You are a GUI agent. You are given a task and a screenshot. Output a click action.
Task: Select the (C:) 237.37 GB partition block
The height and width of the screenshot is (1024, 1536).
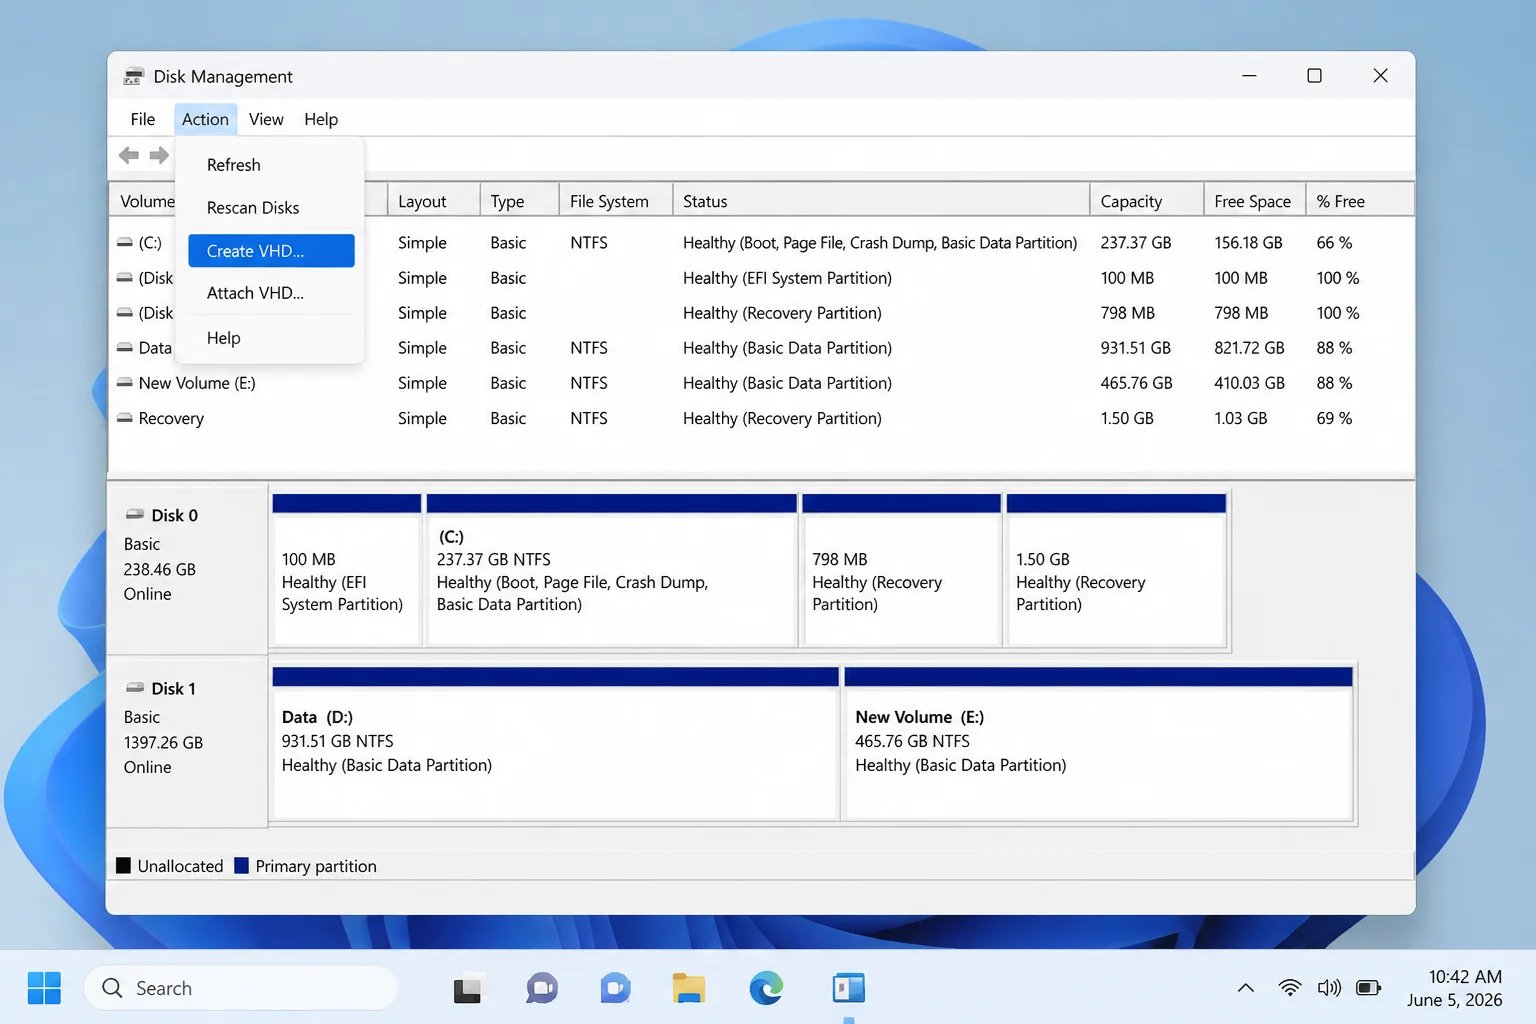[611, 570]
